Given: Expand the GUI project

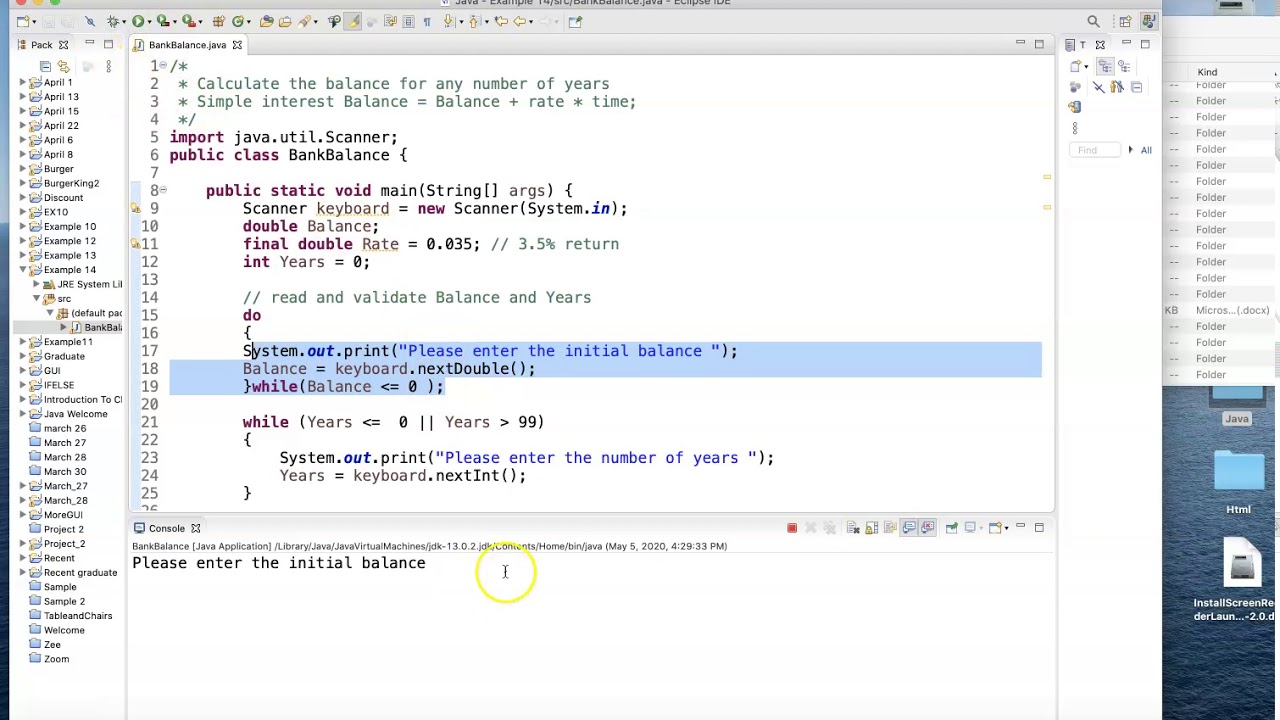Looking at the screenshot, I should tap(23, 371).
